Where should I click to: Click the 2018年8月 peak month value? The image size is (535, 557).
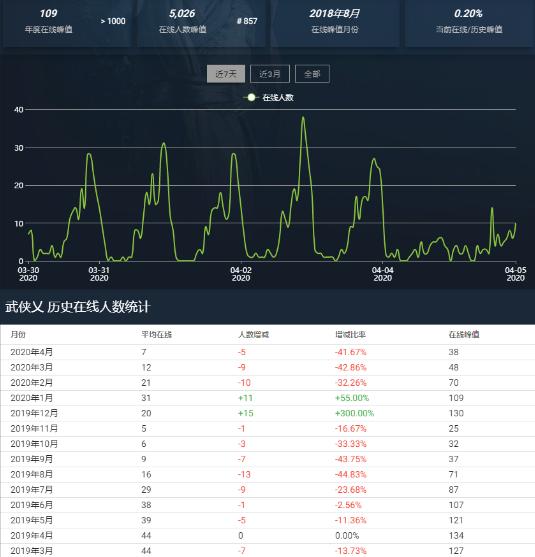(x=334, y=13)
